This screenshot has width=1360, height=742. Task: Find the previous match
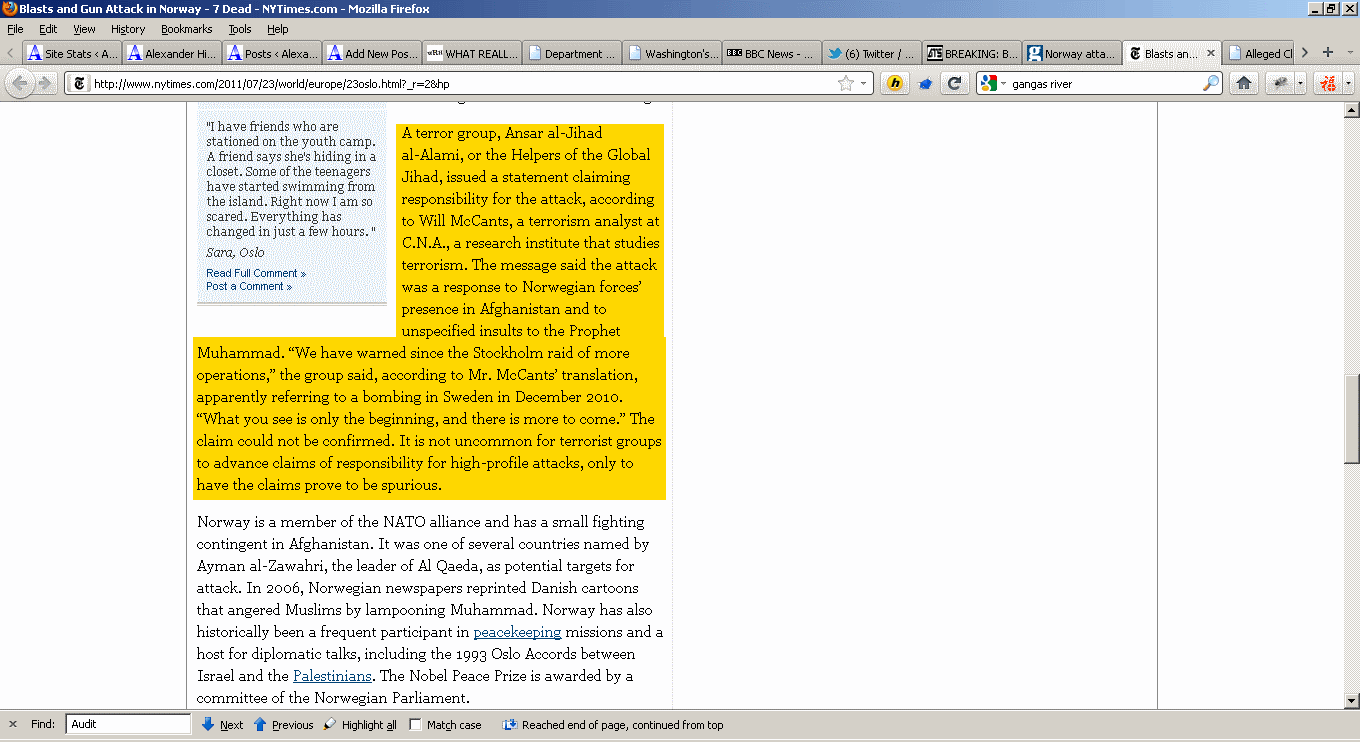pos(283,725)
